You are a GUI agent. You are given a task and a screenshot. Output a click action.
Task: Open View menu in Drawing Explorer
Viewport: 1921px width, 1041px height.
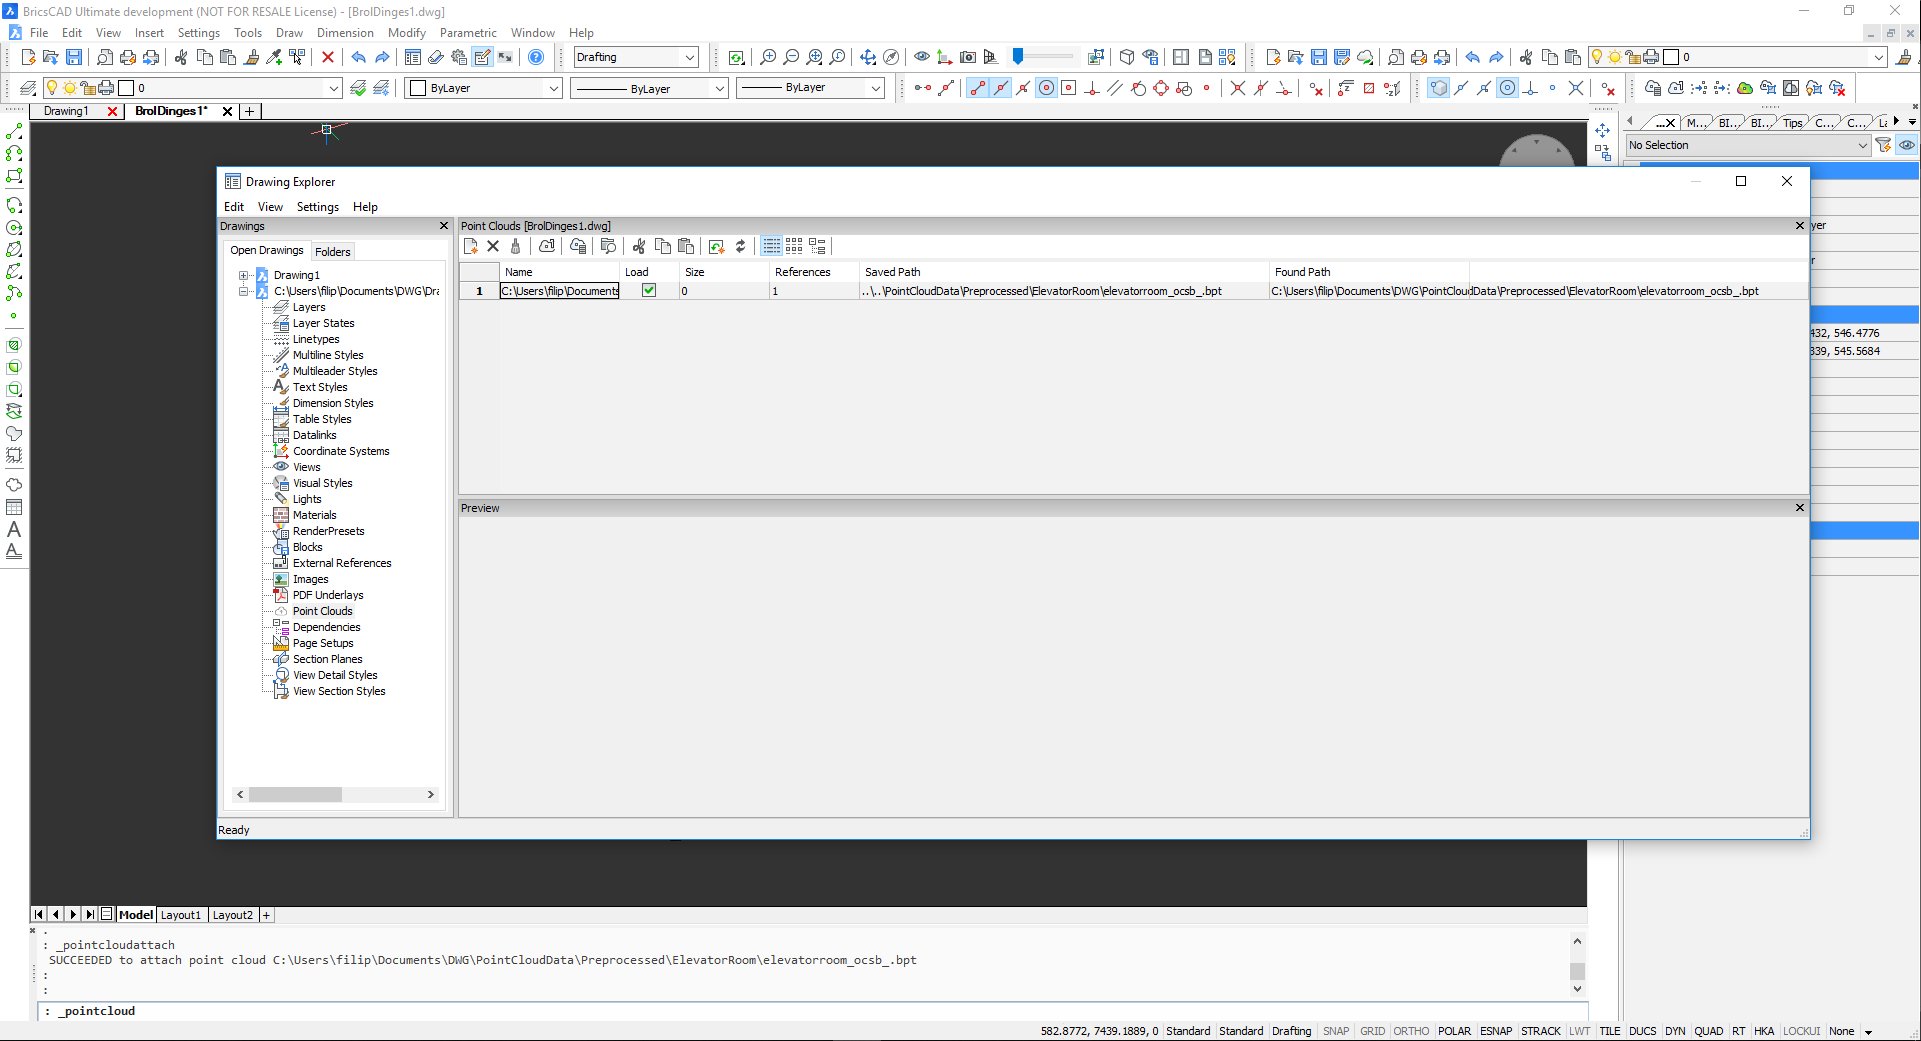pos(270,207)
